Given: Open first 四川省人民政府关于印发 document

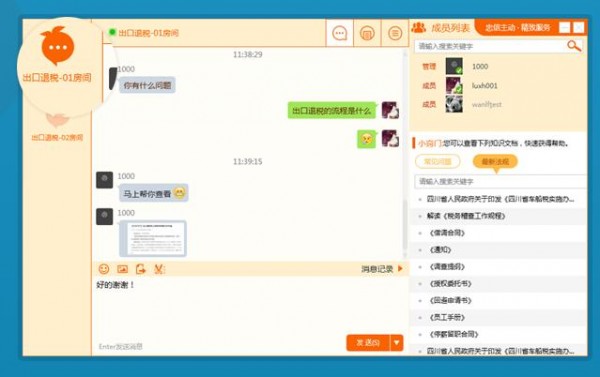Looking at the screenshot, I should click(500, 199).
